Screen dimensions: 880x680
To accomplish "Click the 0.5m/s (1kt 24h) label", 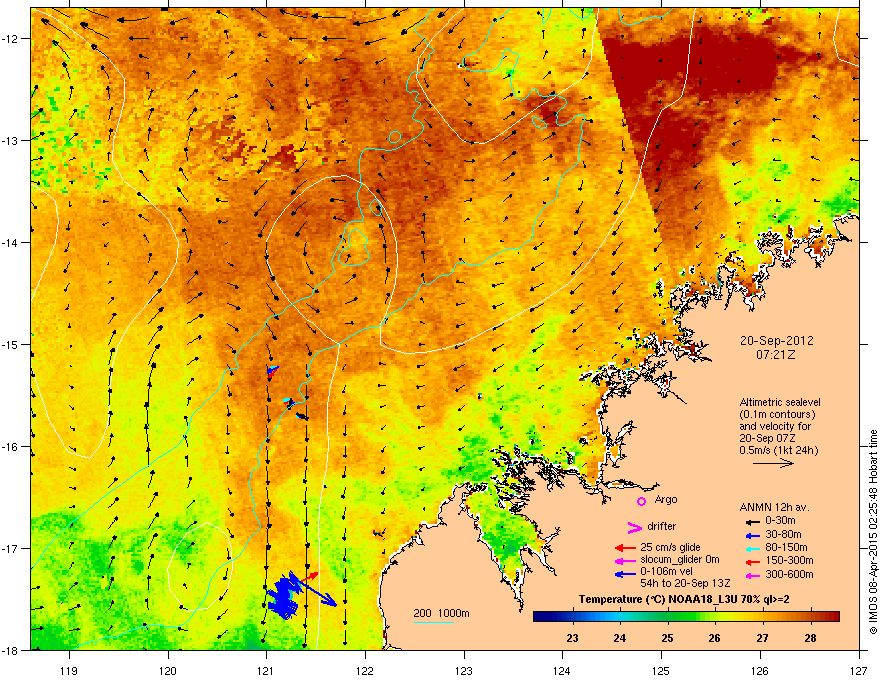I will point(778,450).
